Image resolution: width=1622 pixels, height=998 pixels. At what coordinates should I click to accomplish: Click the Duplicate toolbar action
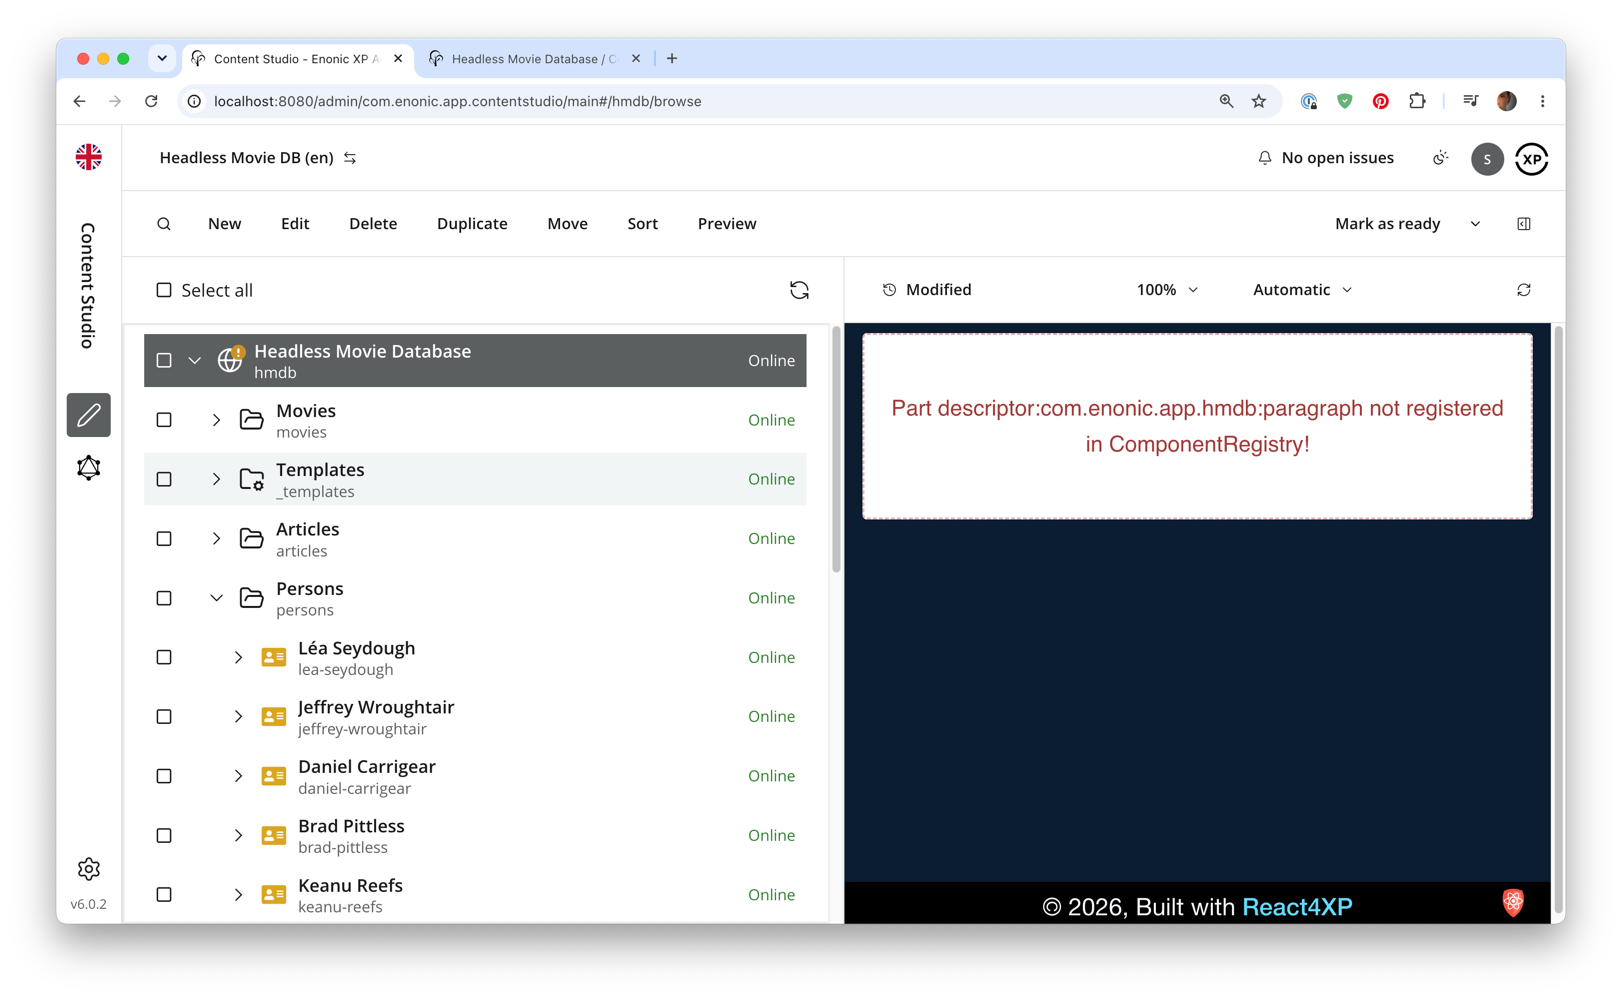(x=472, y=224)
